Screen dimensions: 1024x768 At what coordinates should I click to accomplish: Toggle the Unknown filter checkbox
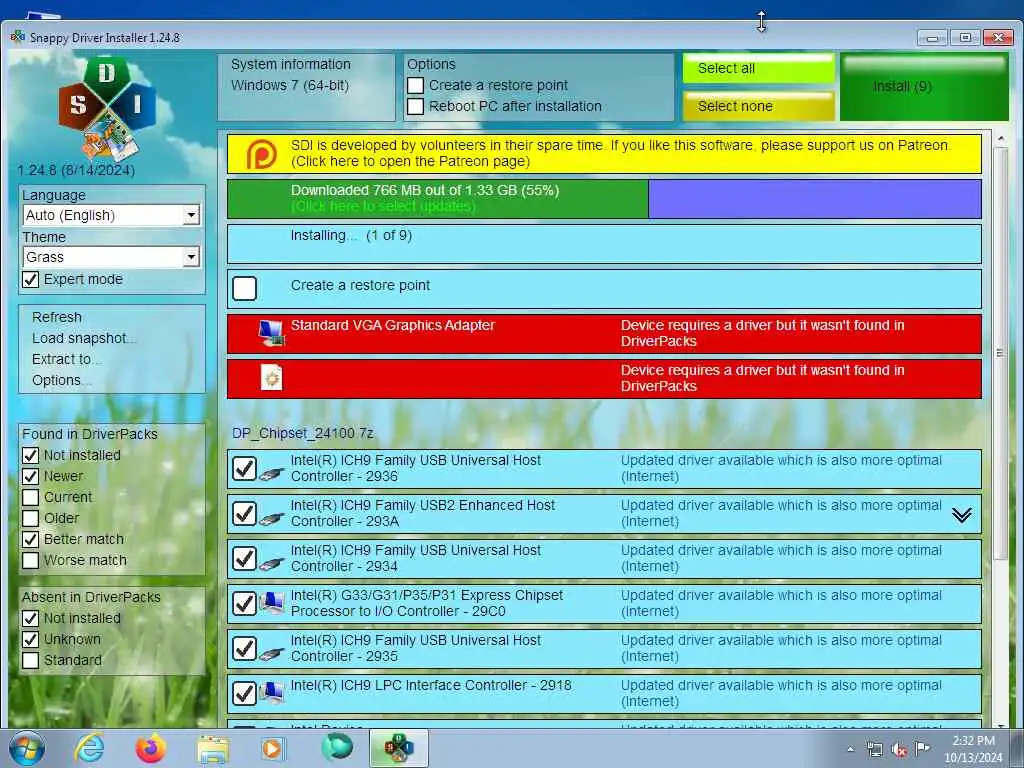pyautogui.click(x=31, y=639)
